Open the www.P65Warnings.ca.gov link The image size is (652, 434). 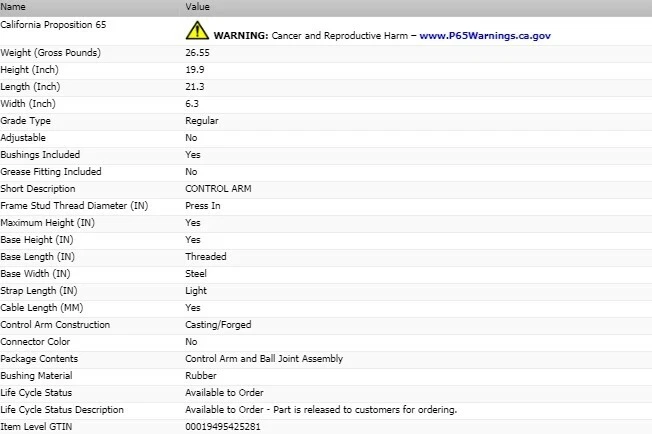point(485,36)
